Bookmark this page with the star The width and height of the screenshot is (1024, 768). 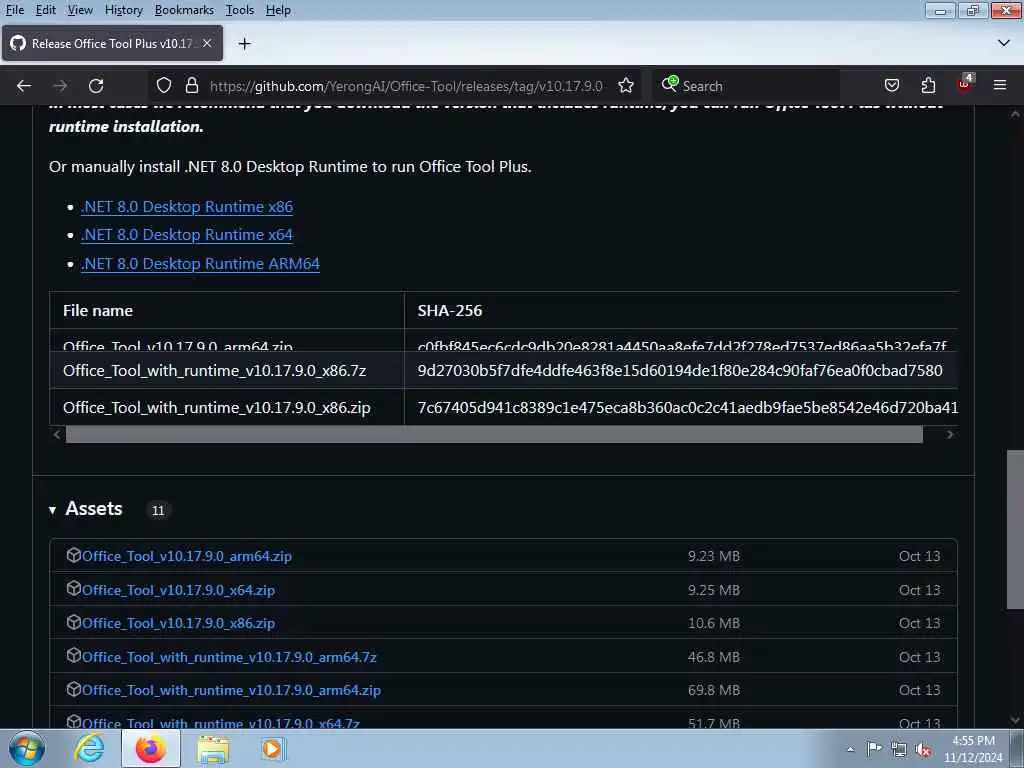626,86
